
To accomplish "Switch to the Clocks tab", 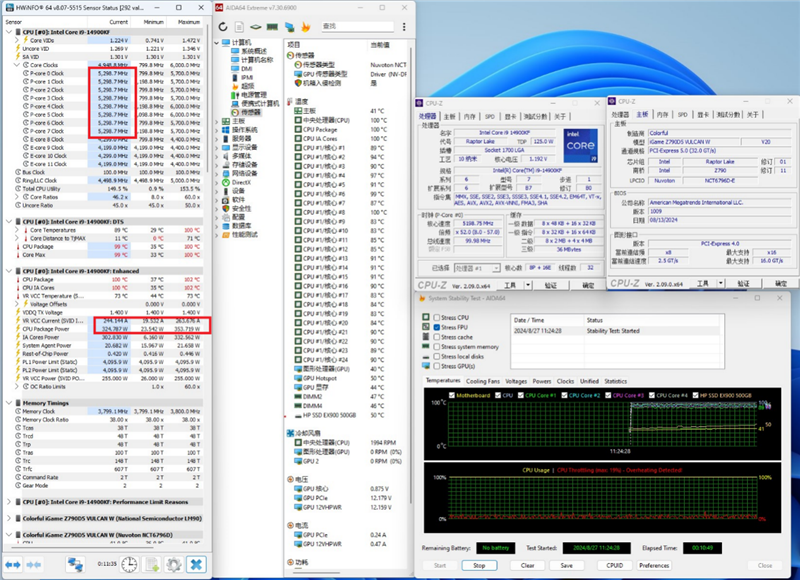I will click(565, 381).
